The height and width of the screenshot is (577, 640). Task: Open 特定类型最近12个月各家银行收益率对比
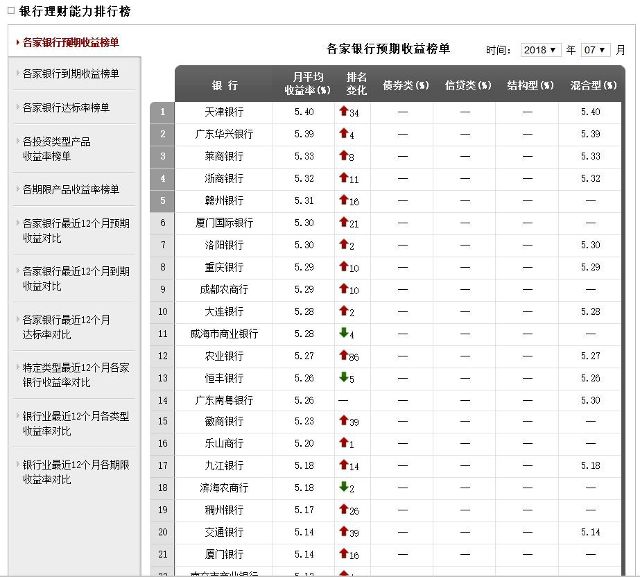[76, 375]
